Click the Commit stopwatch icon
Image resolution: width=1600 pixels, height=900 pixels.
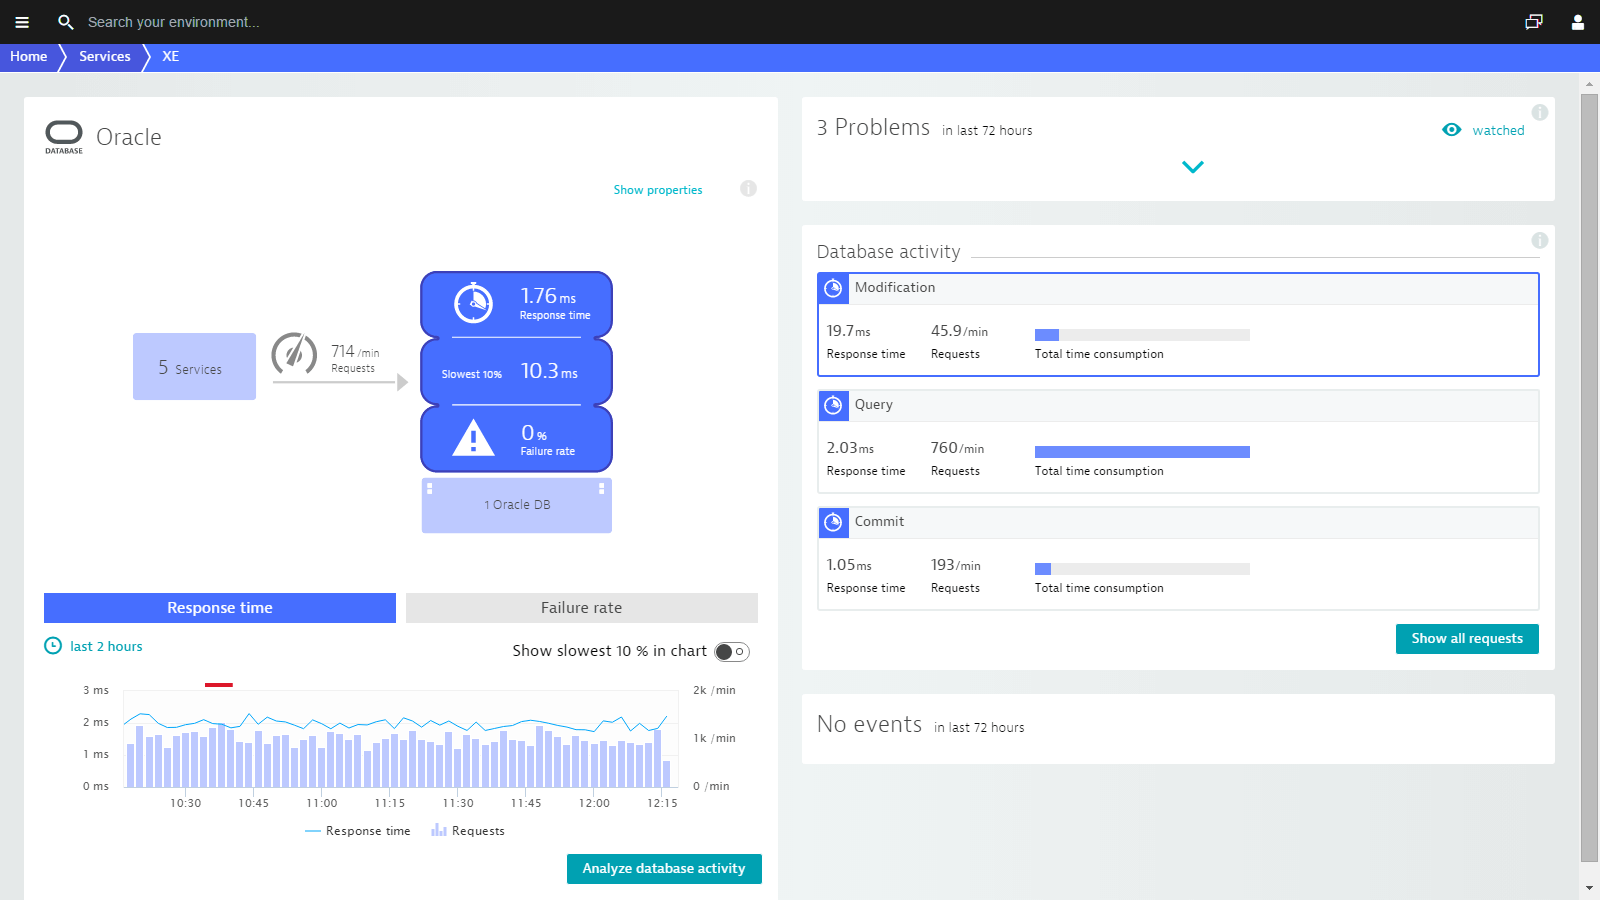point(833,523)
